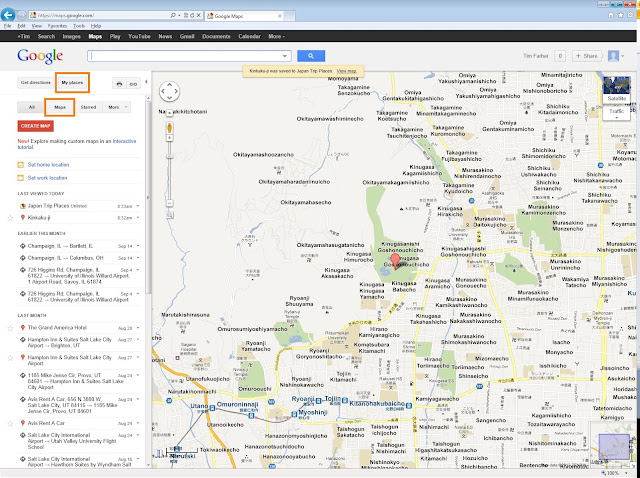The width and height of the screenshot is (640, 478).
Task: Star the Kinkaku-ji list entry
Action: [x=10, y=218]
